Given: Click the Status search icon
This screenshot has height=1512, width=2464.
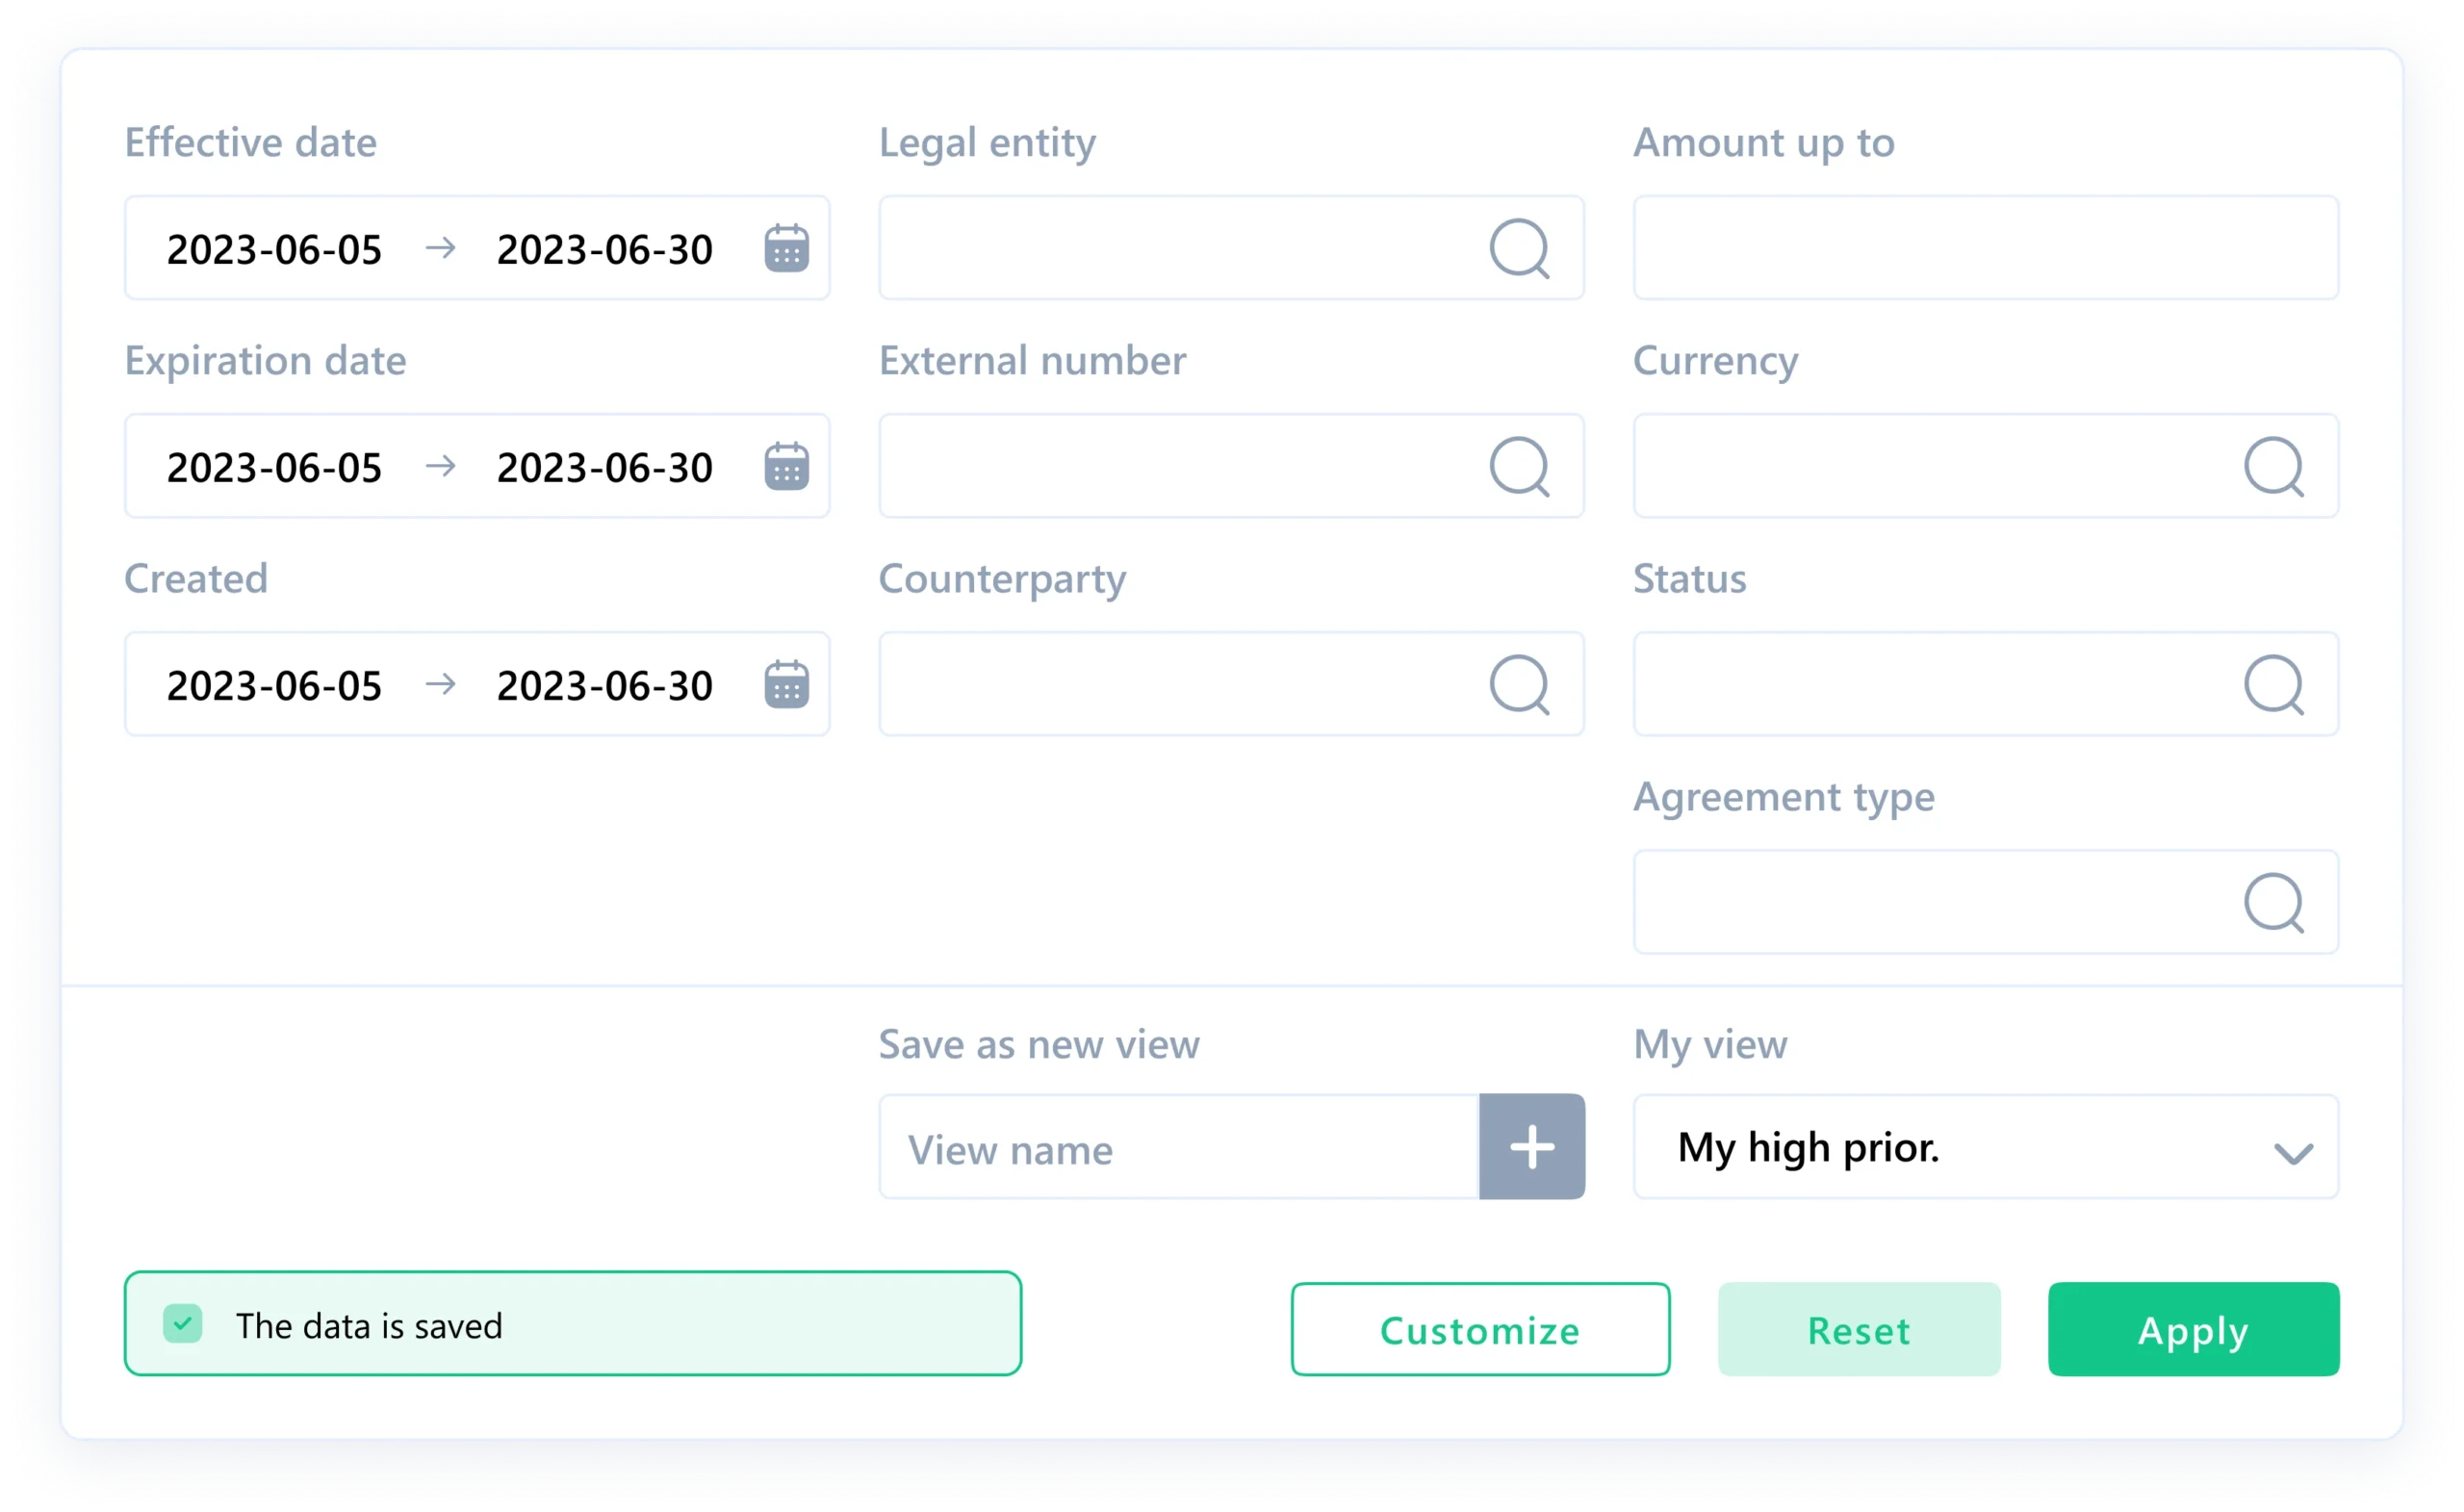Looking at the screenshot, I should point(2275,684).
